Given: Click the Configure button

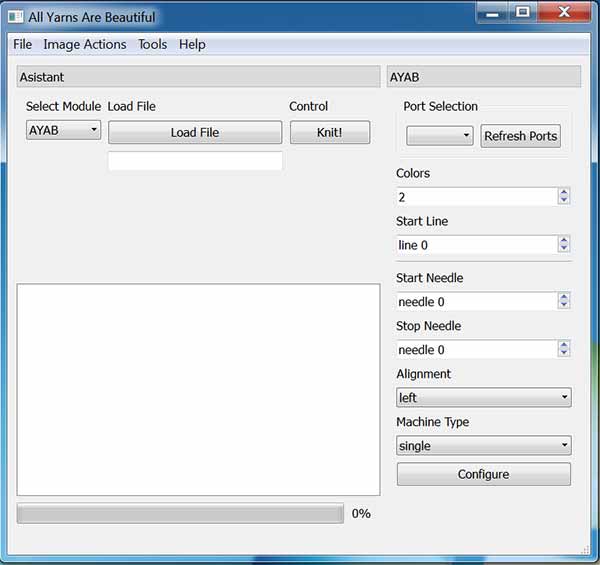Looking at the screenshot, I should 484,474.
